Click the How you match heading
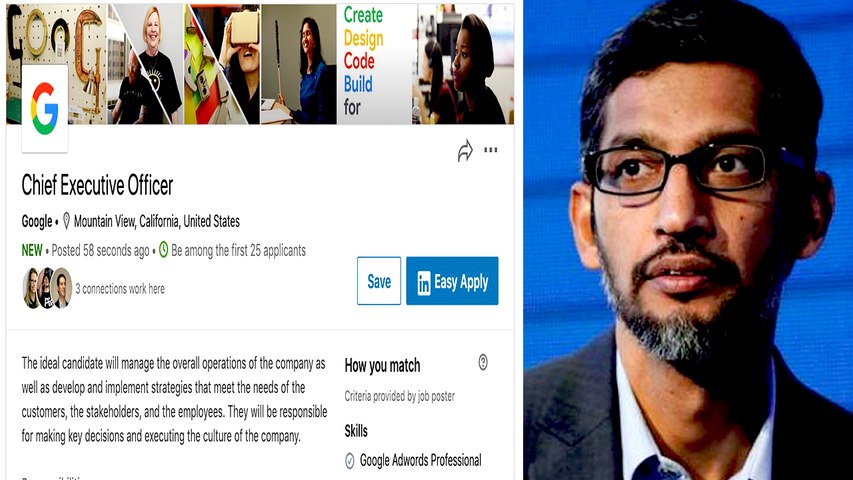Viewport: 853px width, 480px height. click(382, 366)
